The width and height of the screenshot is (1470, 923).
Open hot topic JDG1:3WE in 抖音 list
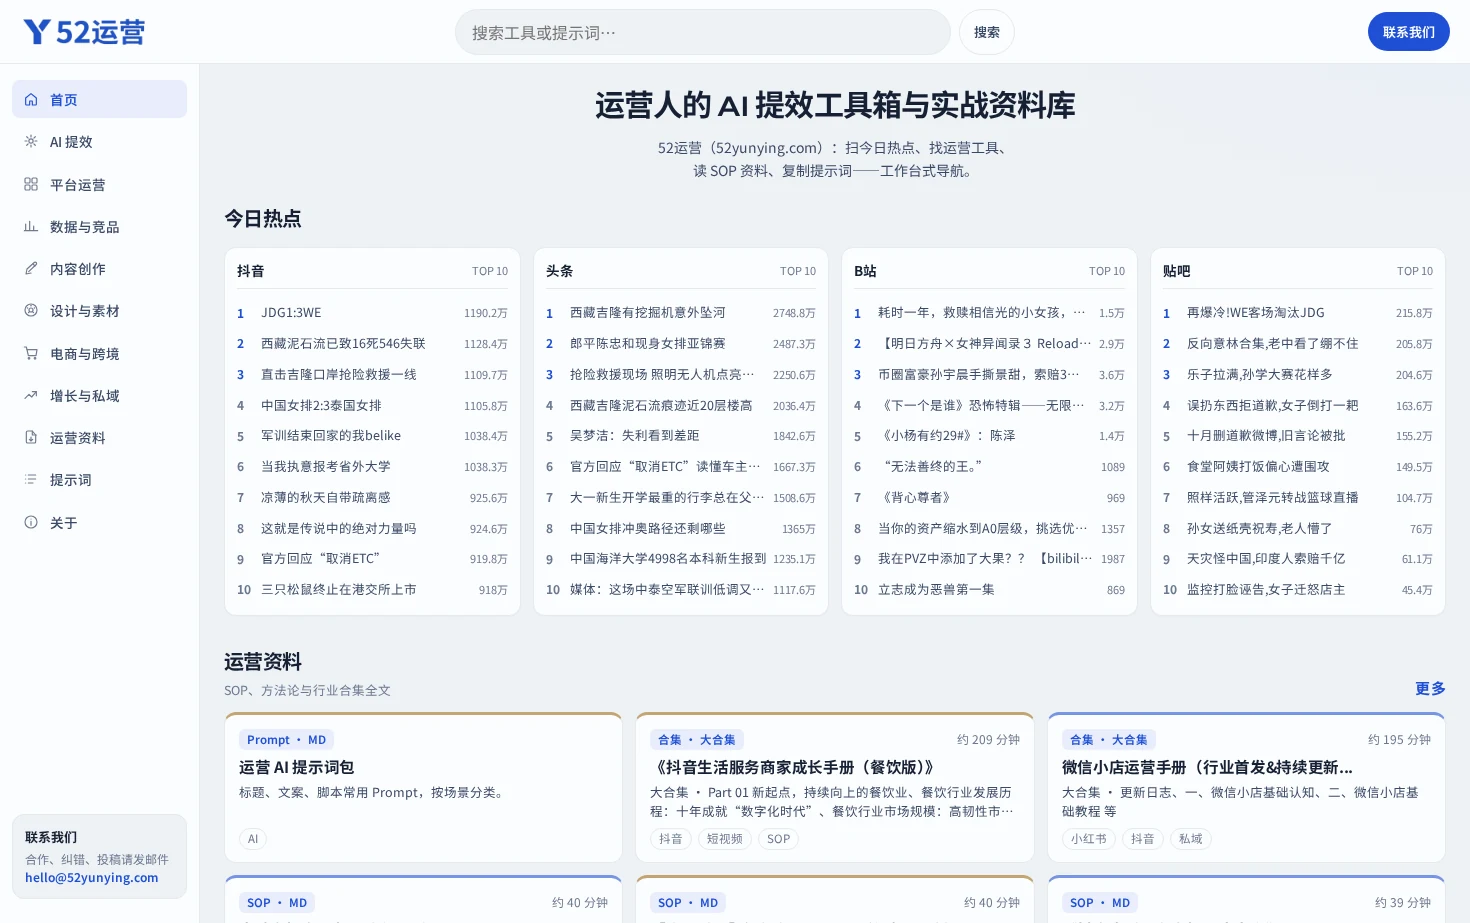coord(372,313)
